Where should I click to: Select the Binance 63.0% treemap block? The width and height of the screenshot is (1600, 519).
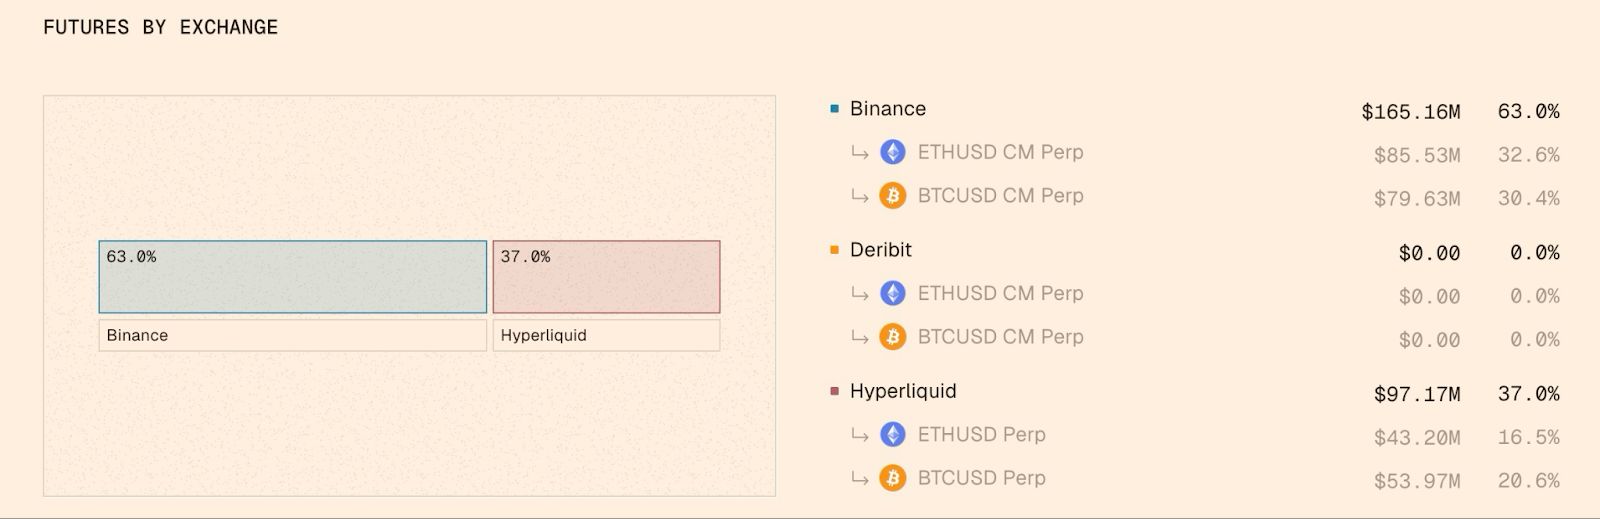point(293,277)
